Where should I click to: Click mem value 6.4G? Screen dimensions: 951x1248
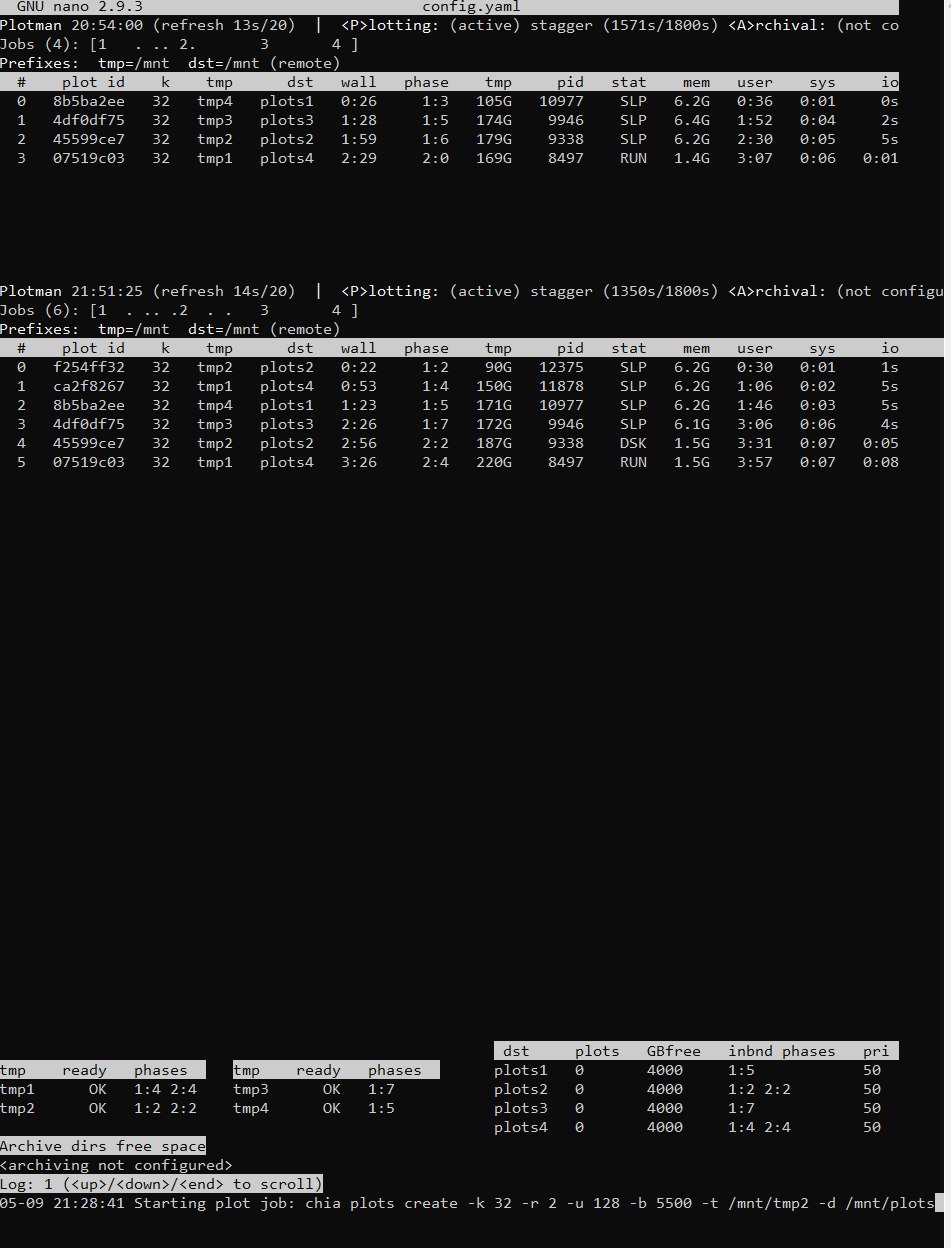(x=692, y=120)
